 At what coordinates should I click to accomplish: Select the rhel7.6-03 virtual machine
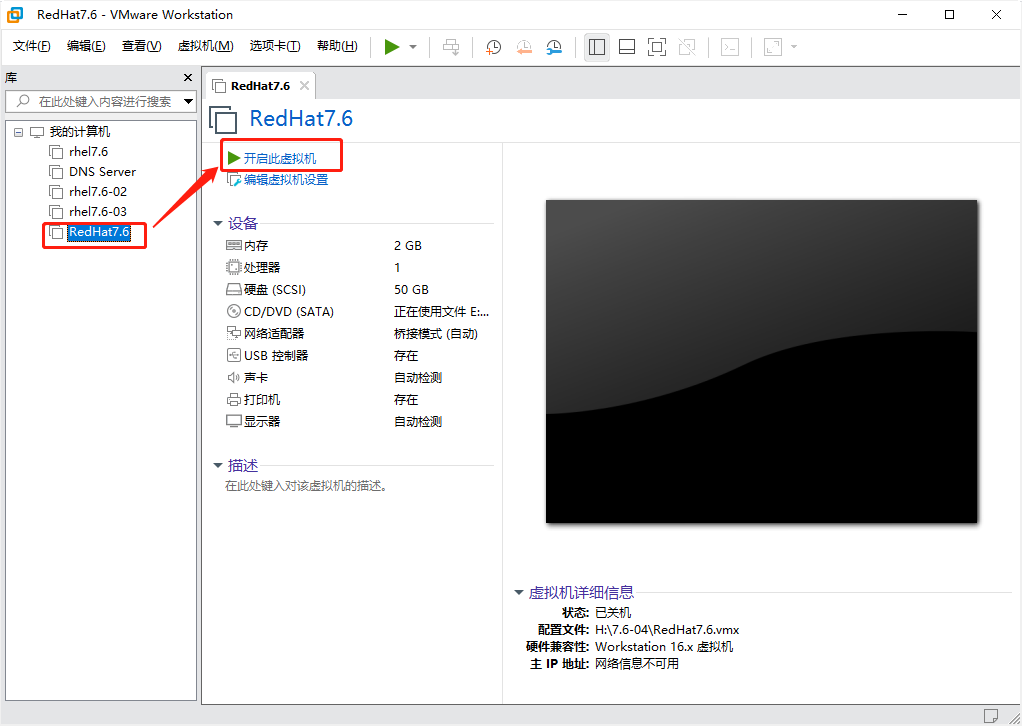98,212
